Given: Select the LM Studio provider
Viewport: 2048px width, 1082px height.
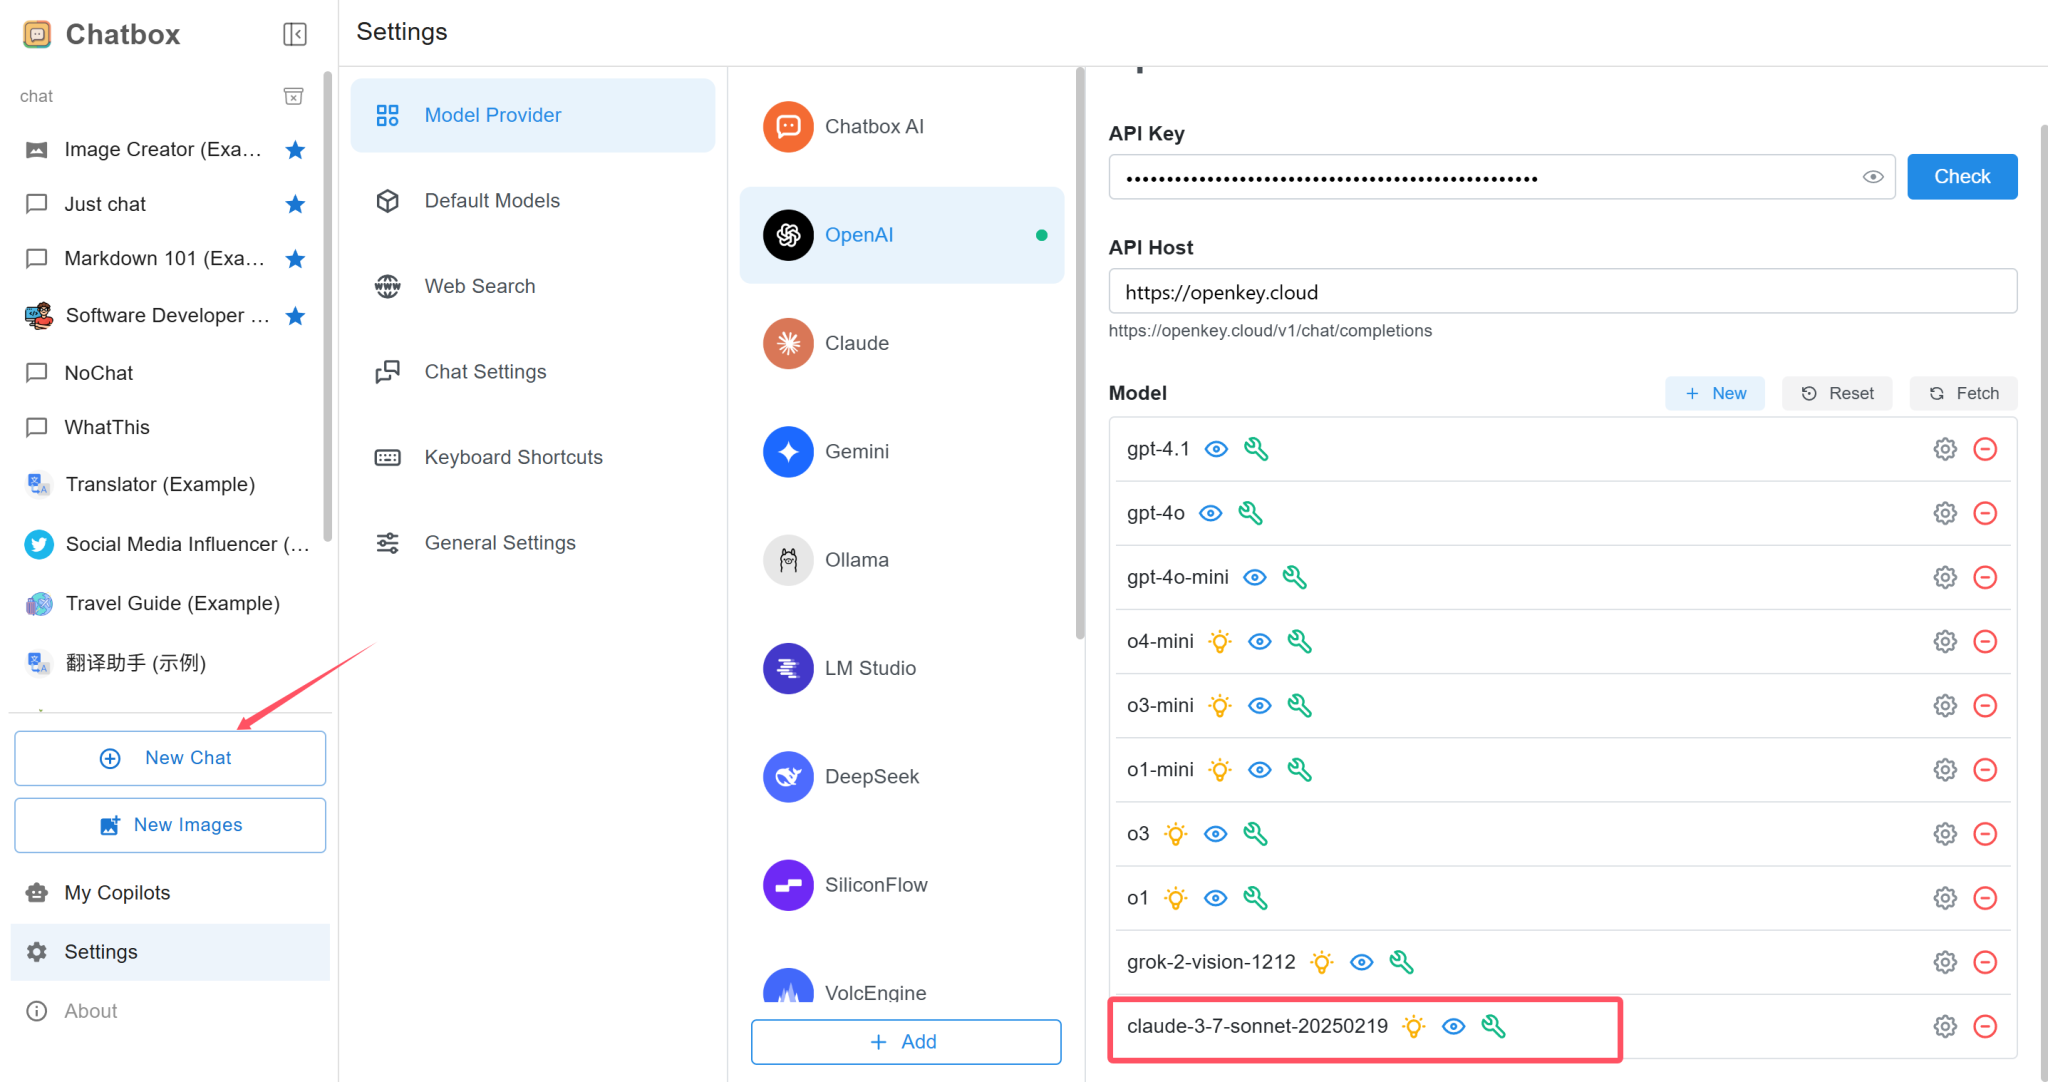Looking at the screenshot, I should [902, 668].
